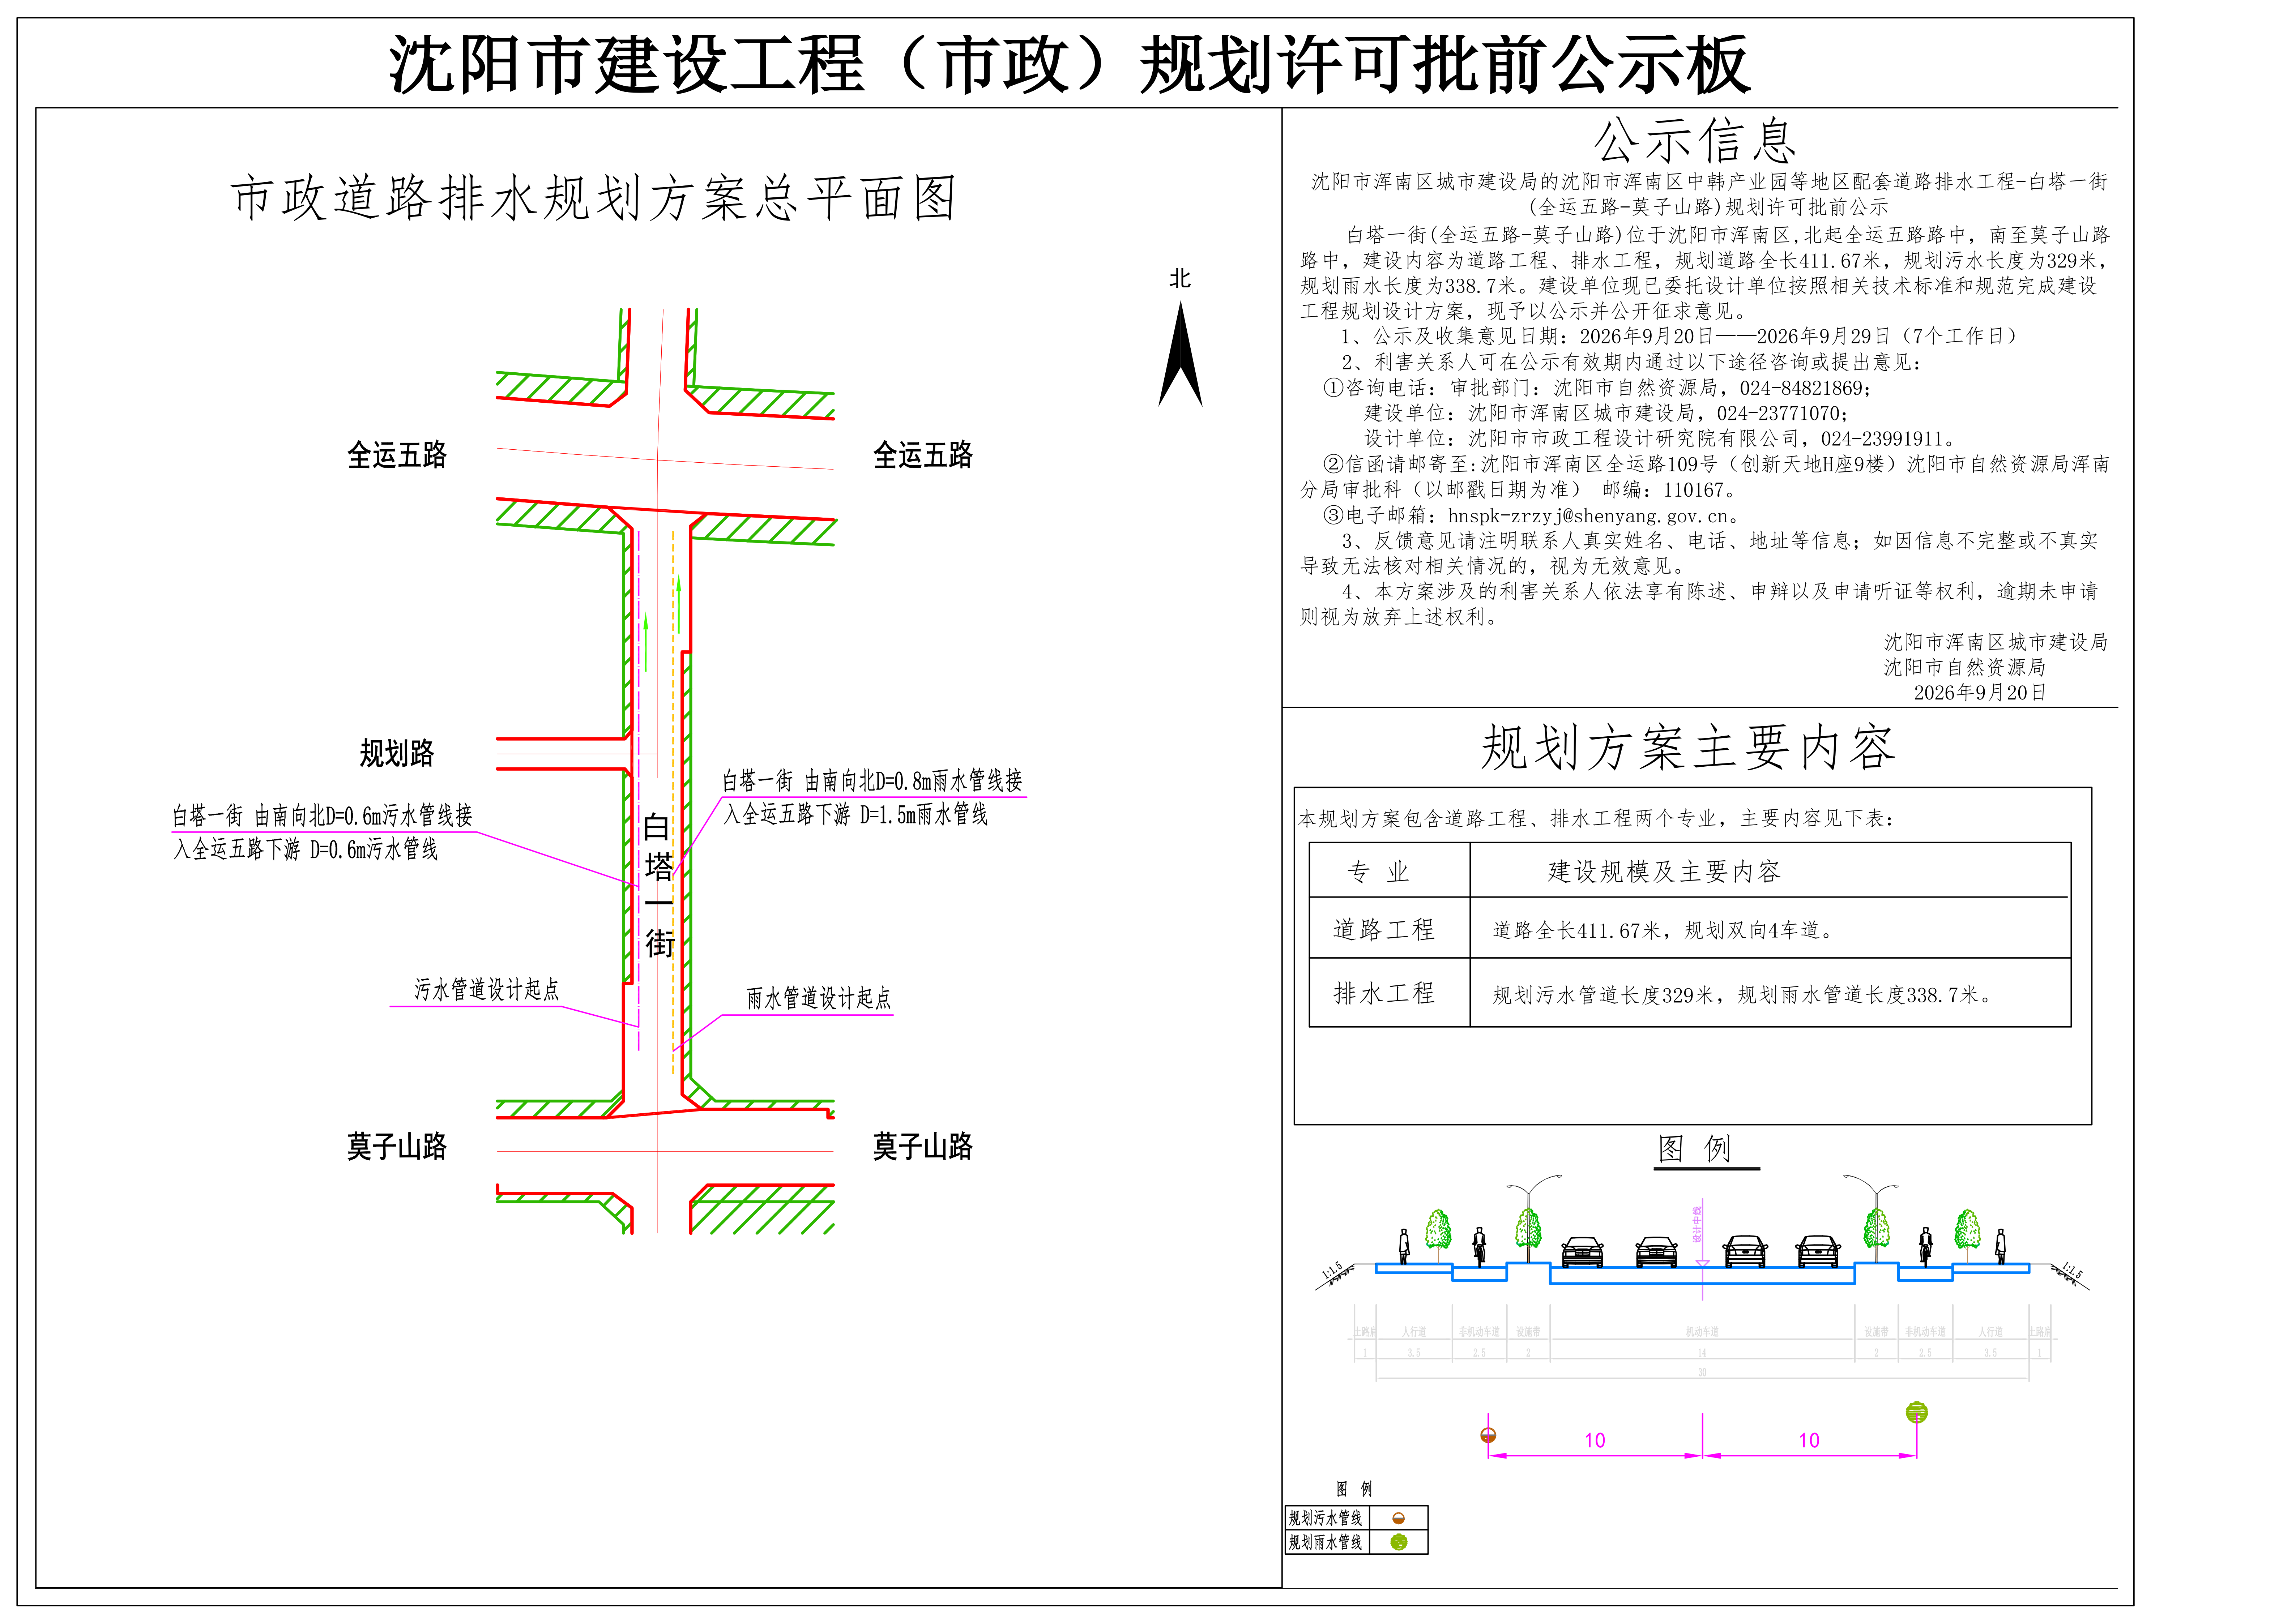Click the sewage pipe marker below cross-section
2296x1623 pixels.
click(1488, 1435)
